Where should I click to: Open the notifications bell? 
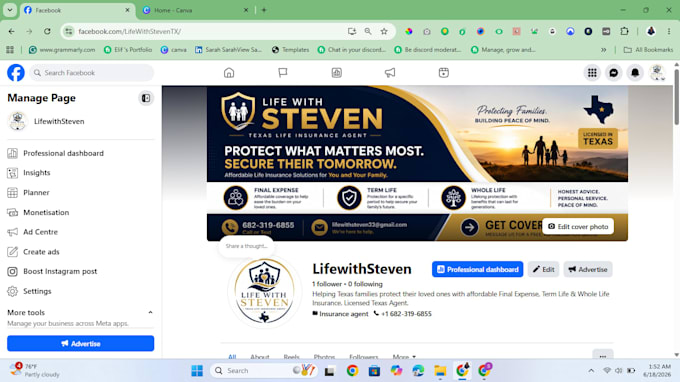click(x=635, y=73)
